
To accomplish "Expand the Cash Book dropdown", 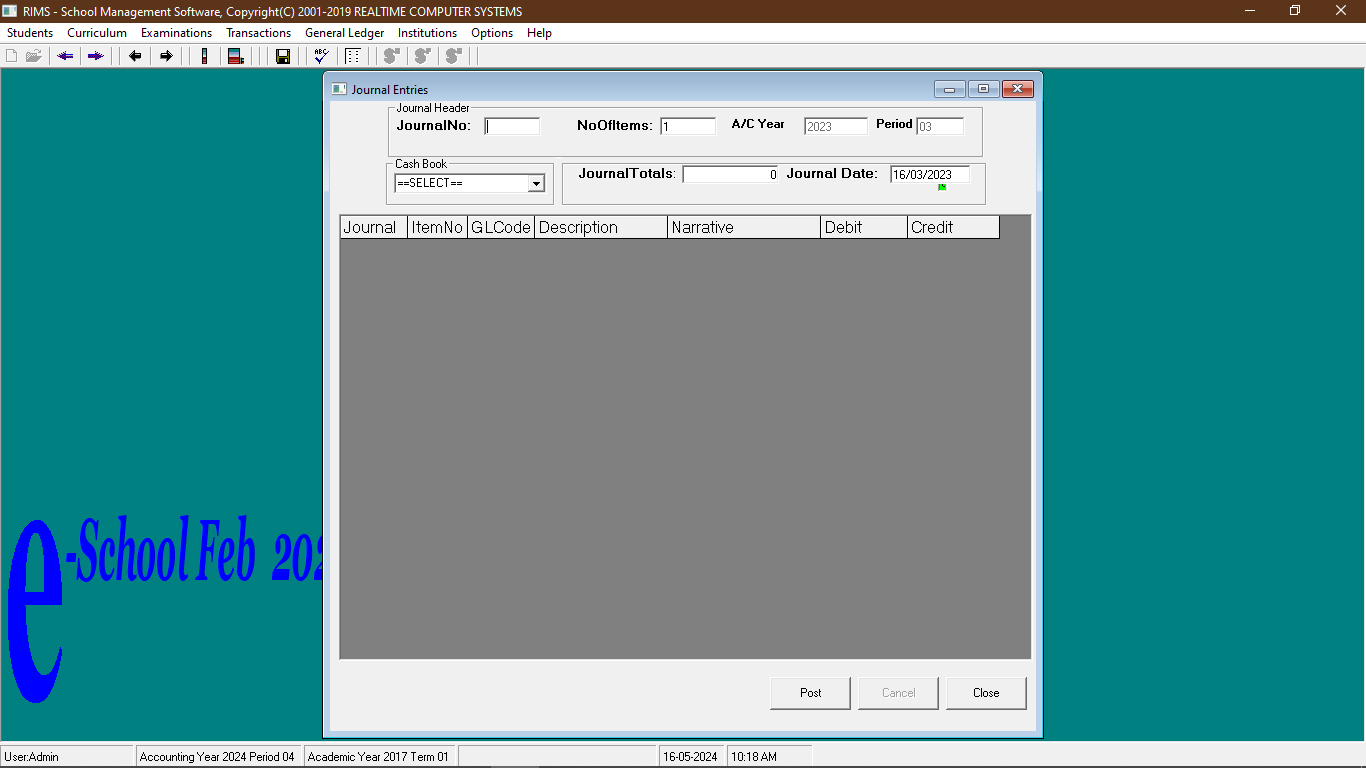I will point(536,184).
